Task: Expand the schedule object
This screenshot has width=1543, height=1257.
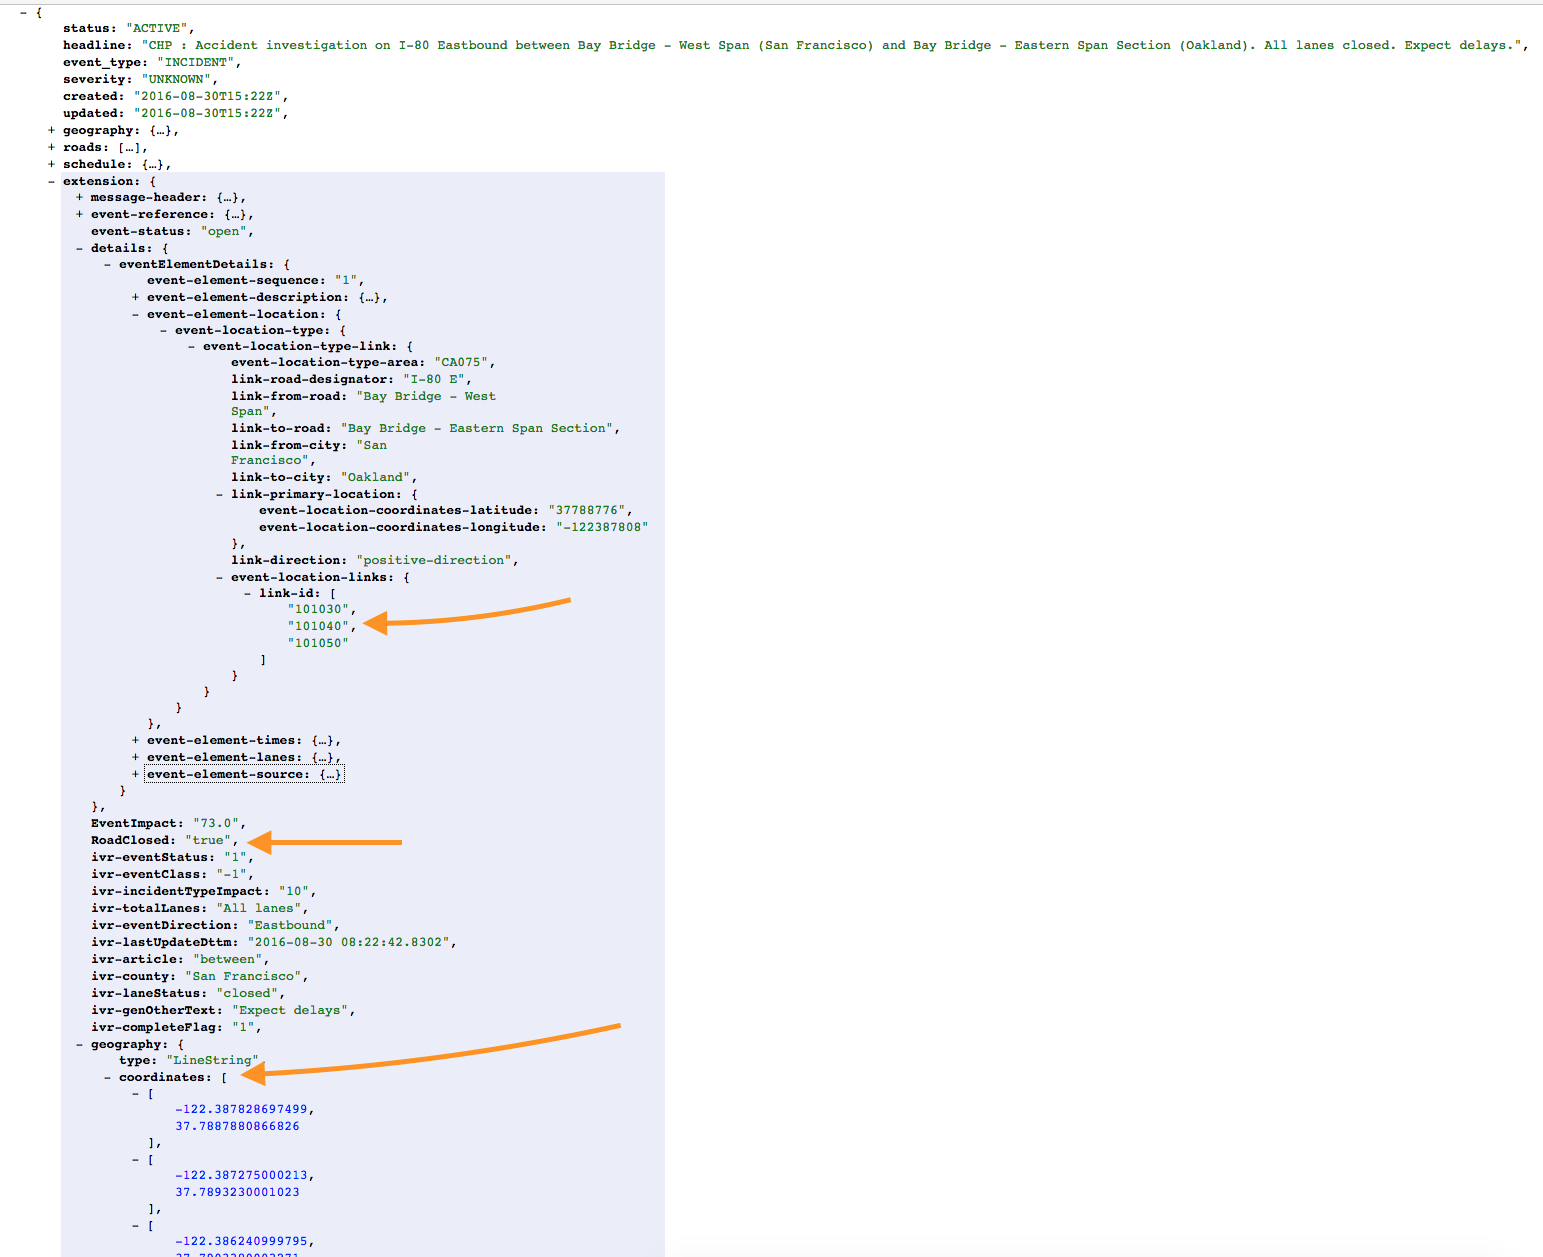Action: 51,165
